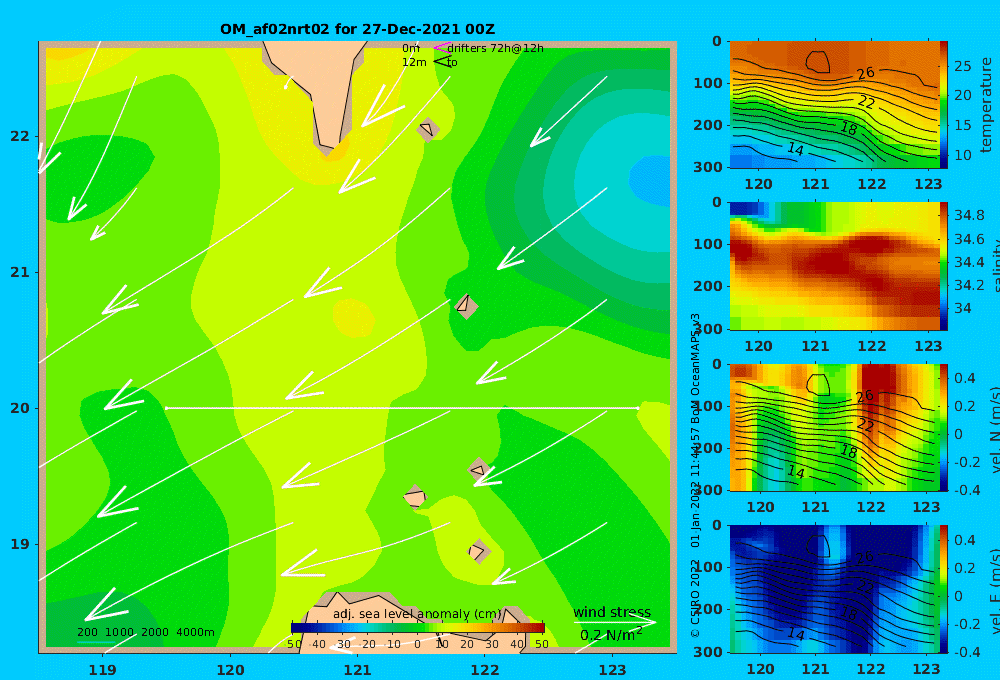Click depth label 100 of salinity panel

coord(707,244)
